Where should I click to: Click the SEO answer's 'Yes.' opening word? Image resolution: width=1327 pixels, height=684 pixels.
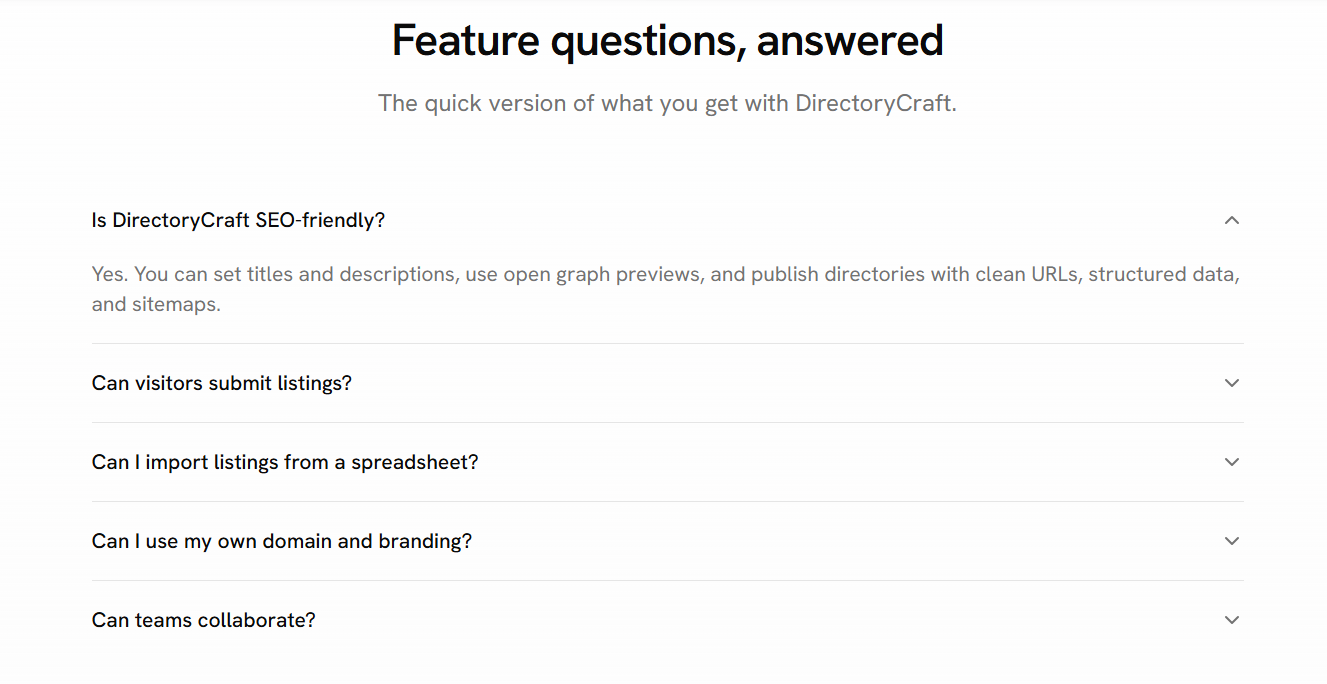click(x=110, y=274)
